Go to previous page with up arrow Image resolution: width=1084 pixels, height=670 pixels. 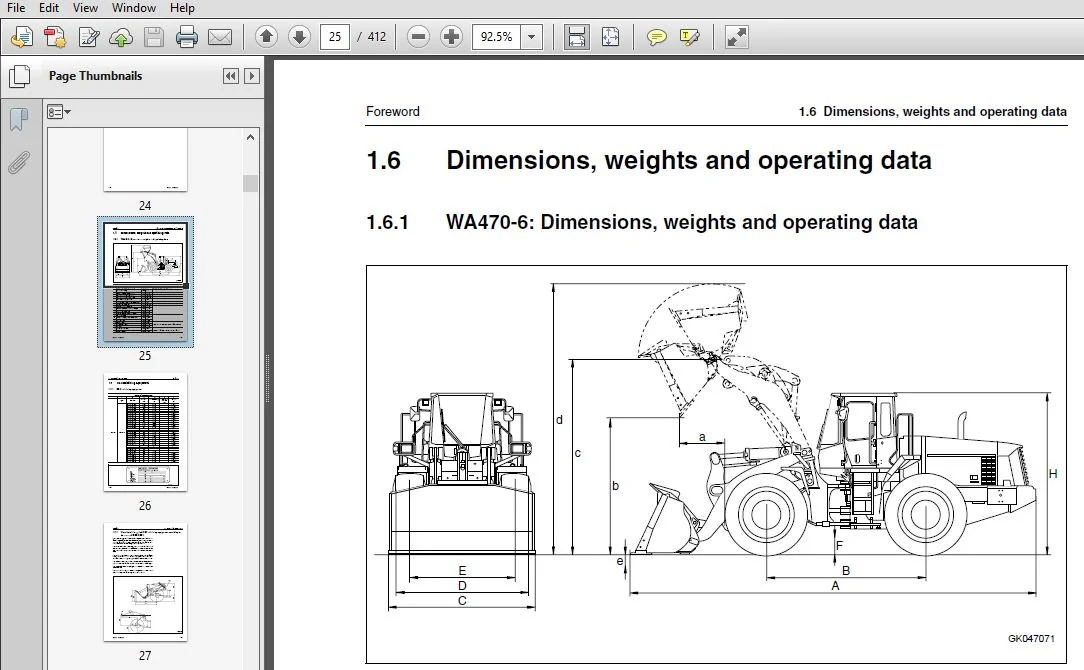(x=266, y=37)
